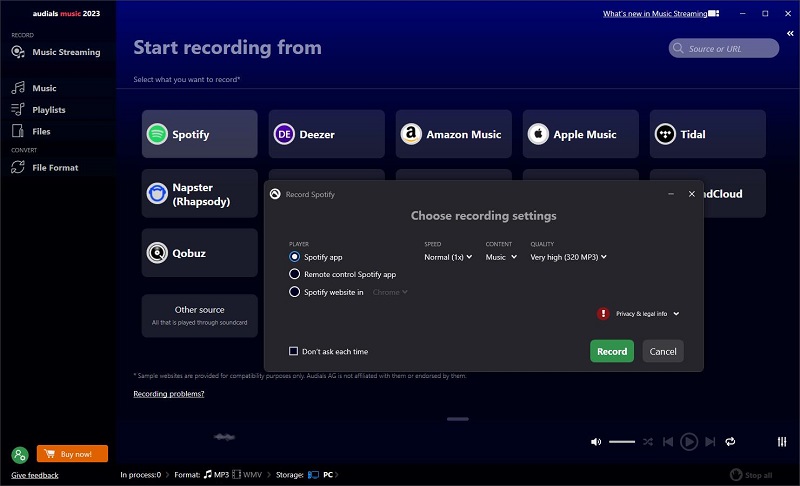Open the green user account icon
Viewport: 800px width, 486px height.
point(20,454)
